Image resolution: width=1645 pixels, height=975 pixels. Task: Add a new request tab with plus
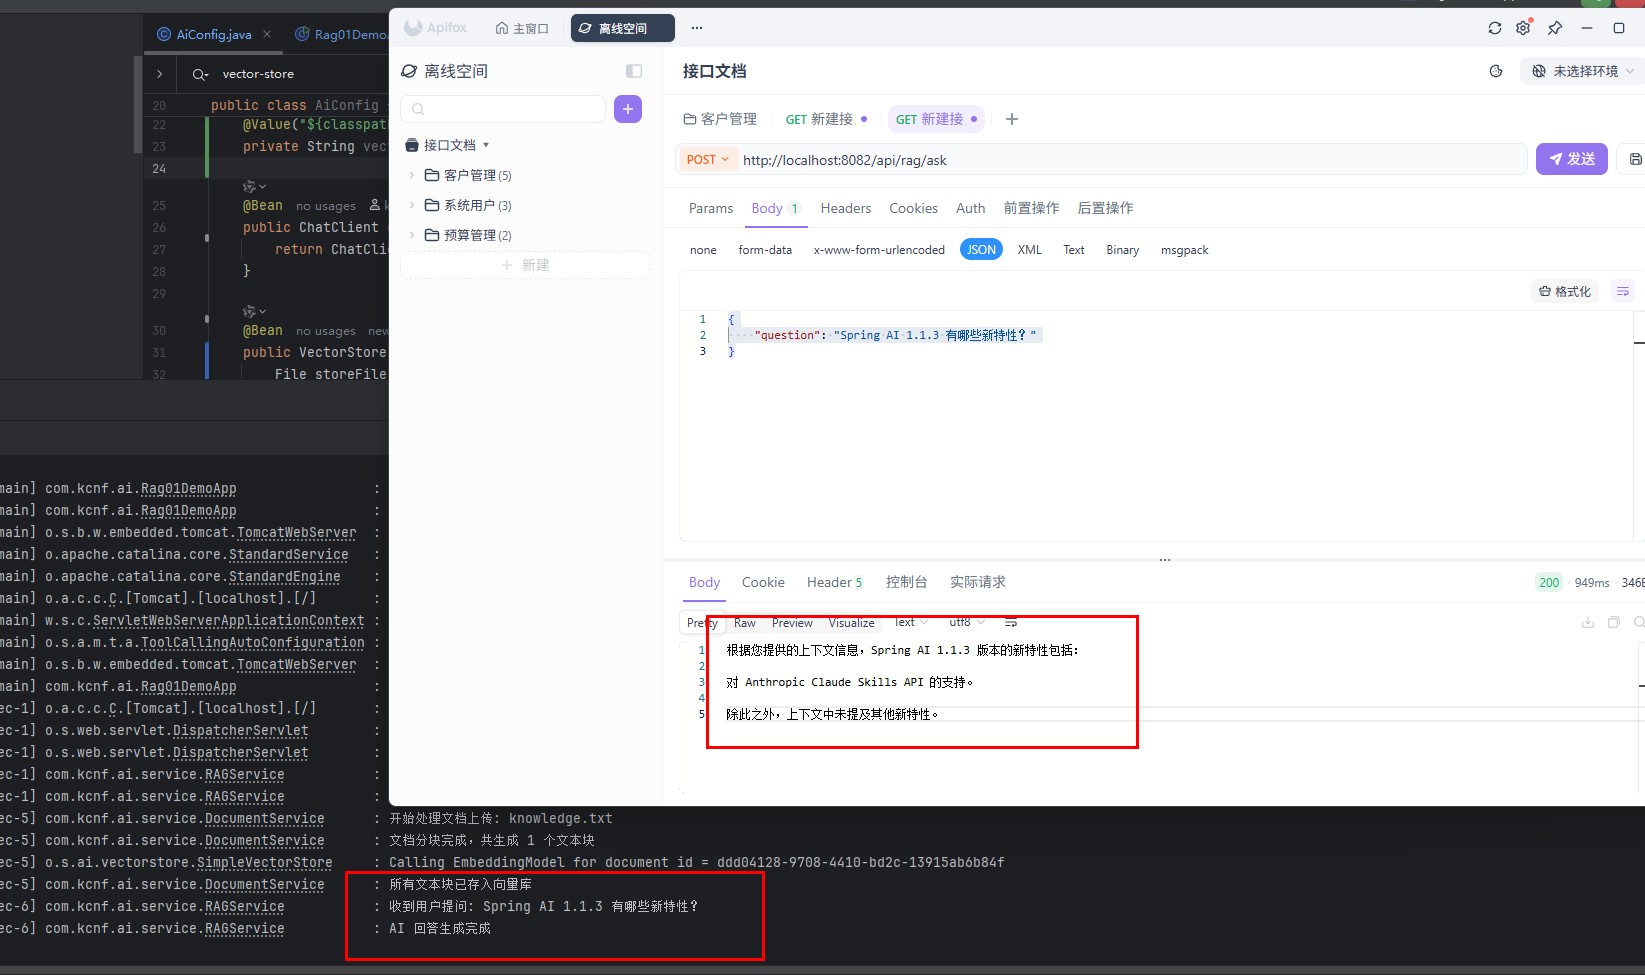point(1012,119)
